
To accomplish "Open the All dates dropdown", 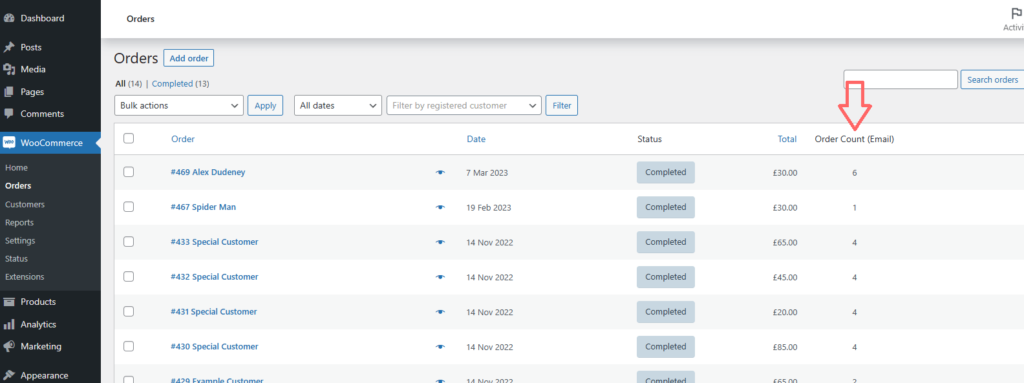I will point(338,105).
